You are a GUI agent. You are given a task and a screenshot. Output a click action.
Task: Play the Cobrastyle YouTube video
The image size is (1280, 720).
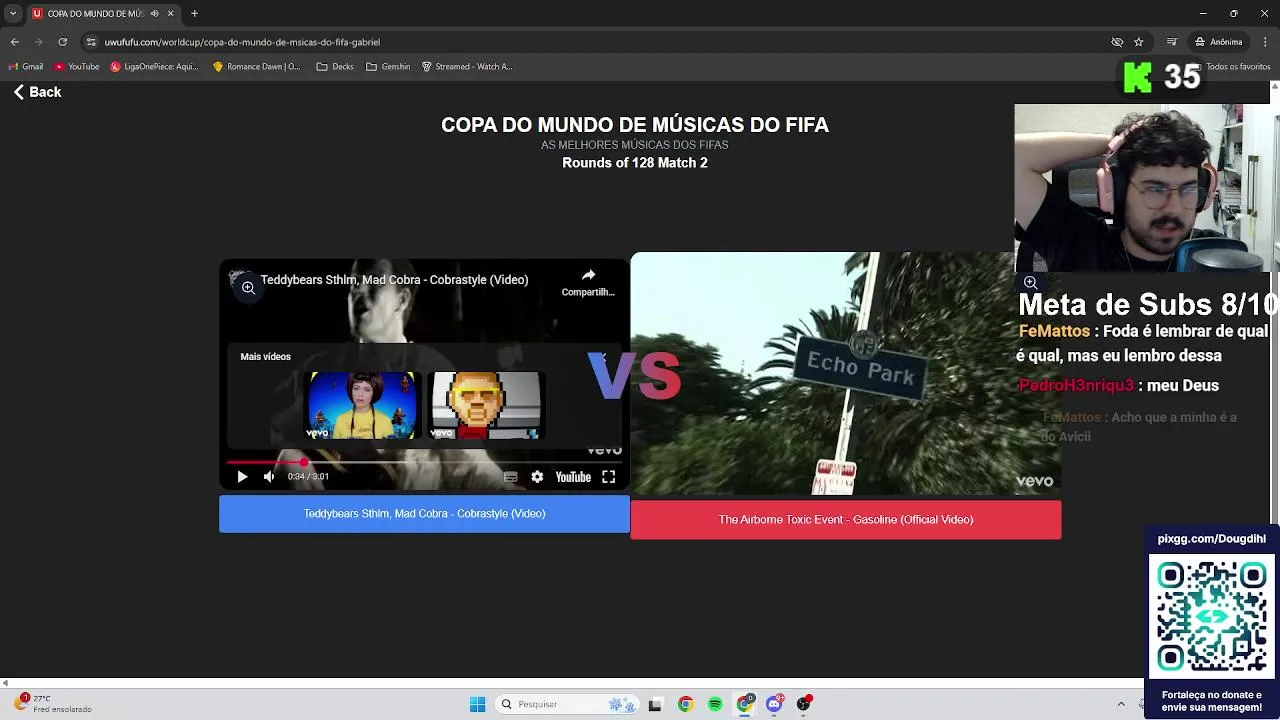click(x=242, y=477)
